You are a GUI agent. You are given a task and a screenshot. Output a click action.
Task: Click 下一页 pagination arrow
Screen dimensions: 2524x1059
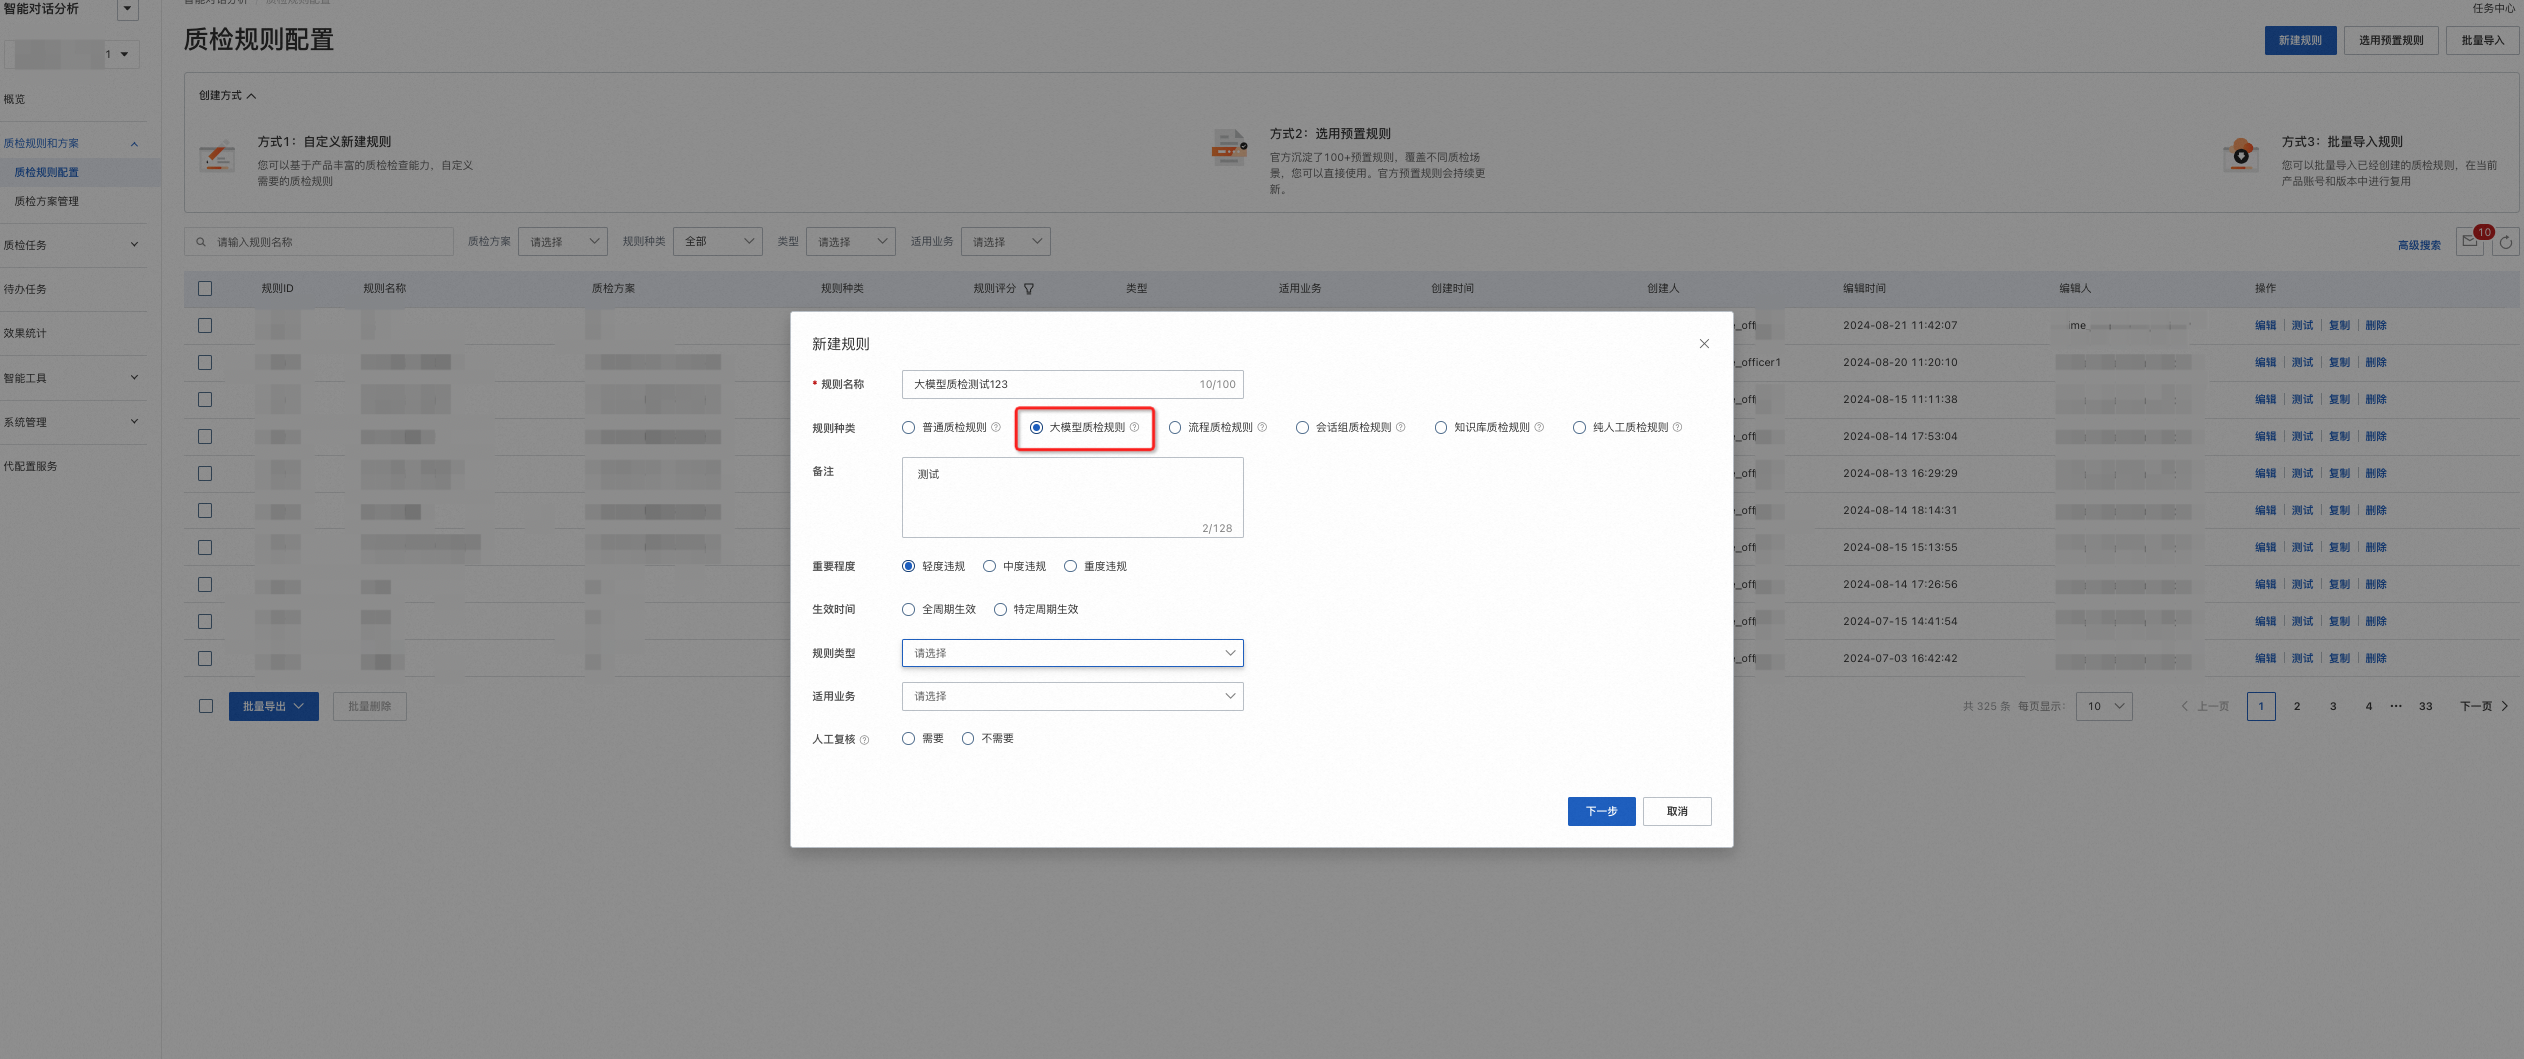2484,706
